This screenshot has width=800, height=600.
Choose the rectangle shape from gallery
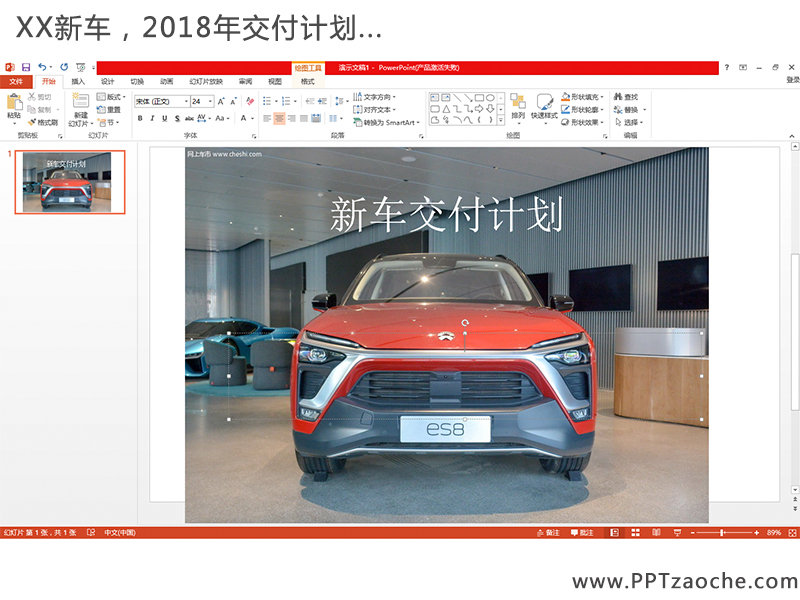click(479, 97)
